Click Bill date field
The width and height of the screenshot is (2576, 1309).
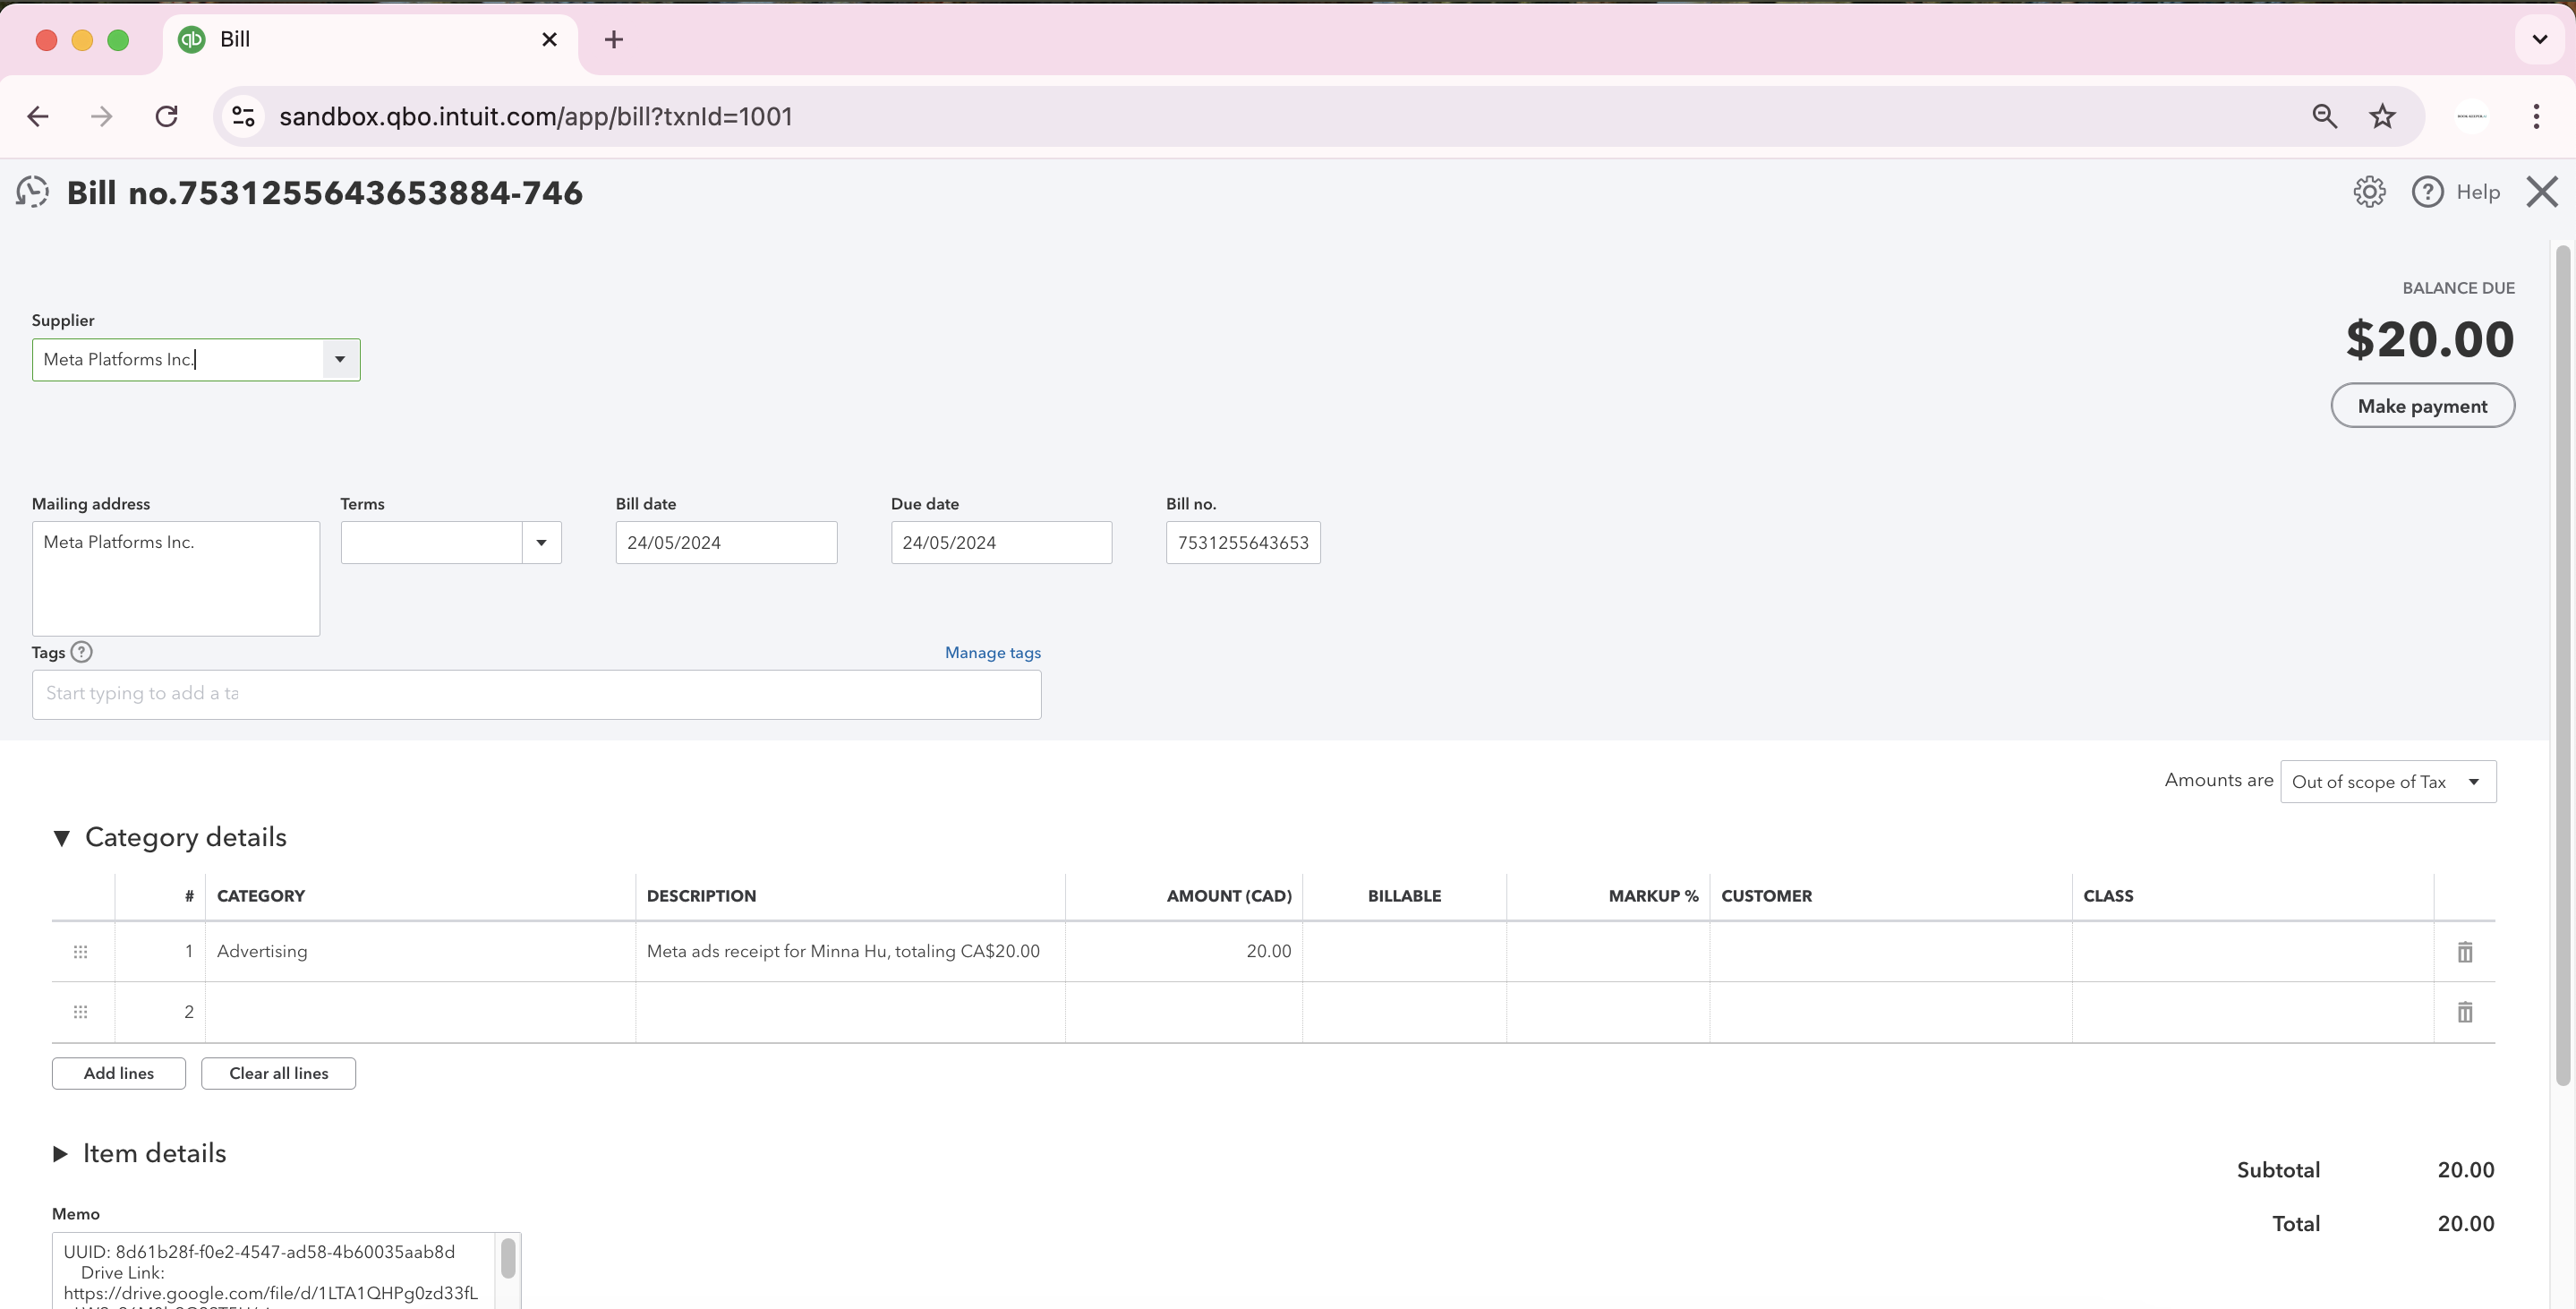pyautogui.click(x=726, y=543)
